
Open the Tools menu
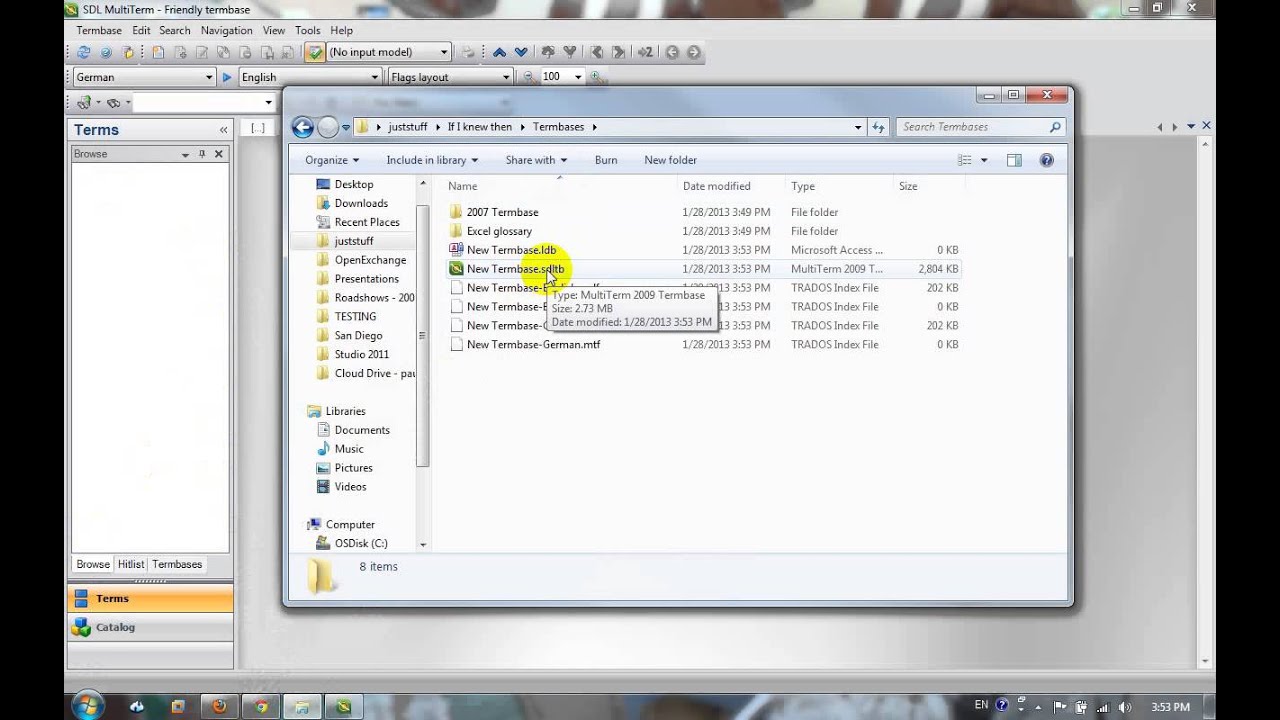[x=307, y=31]
